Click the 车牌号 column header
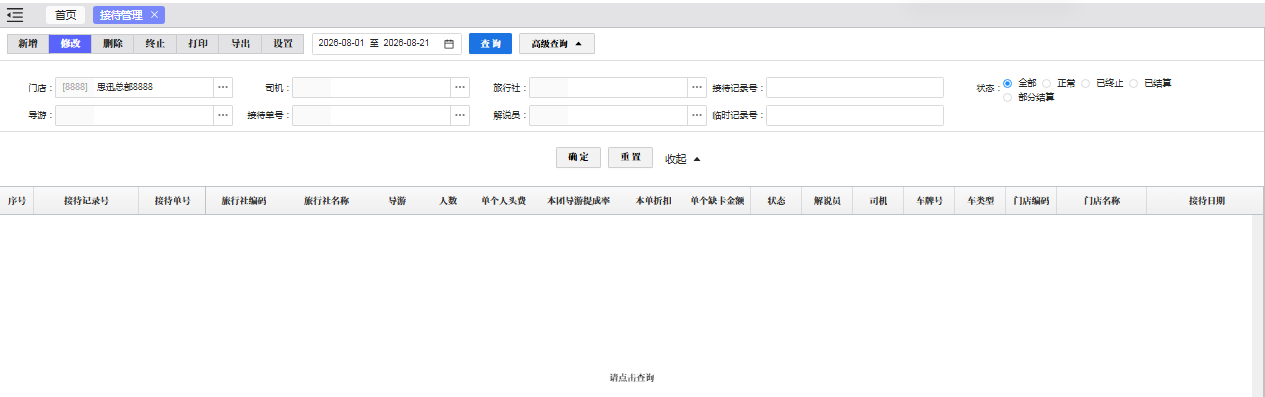This screenshot has height=397, width=1265. (x=929, y=201)
